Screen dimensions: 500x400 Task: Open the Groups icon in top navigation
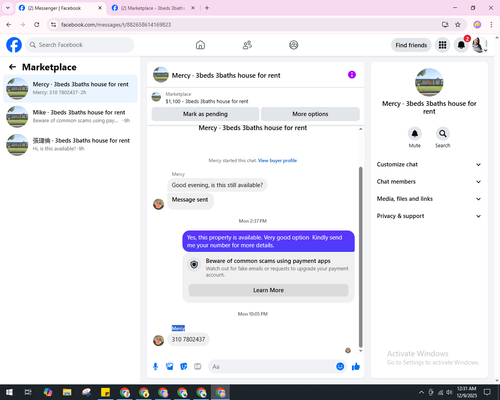click(x=294, y=45)
